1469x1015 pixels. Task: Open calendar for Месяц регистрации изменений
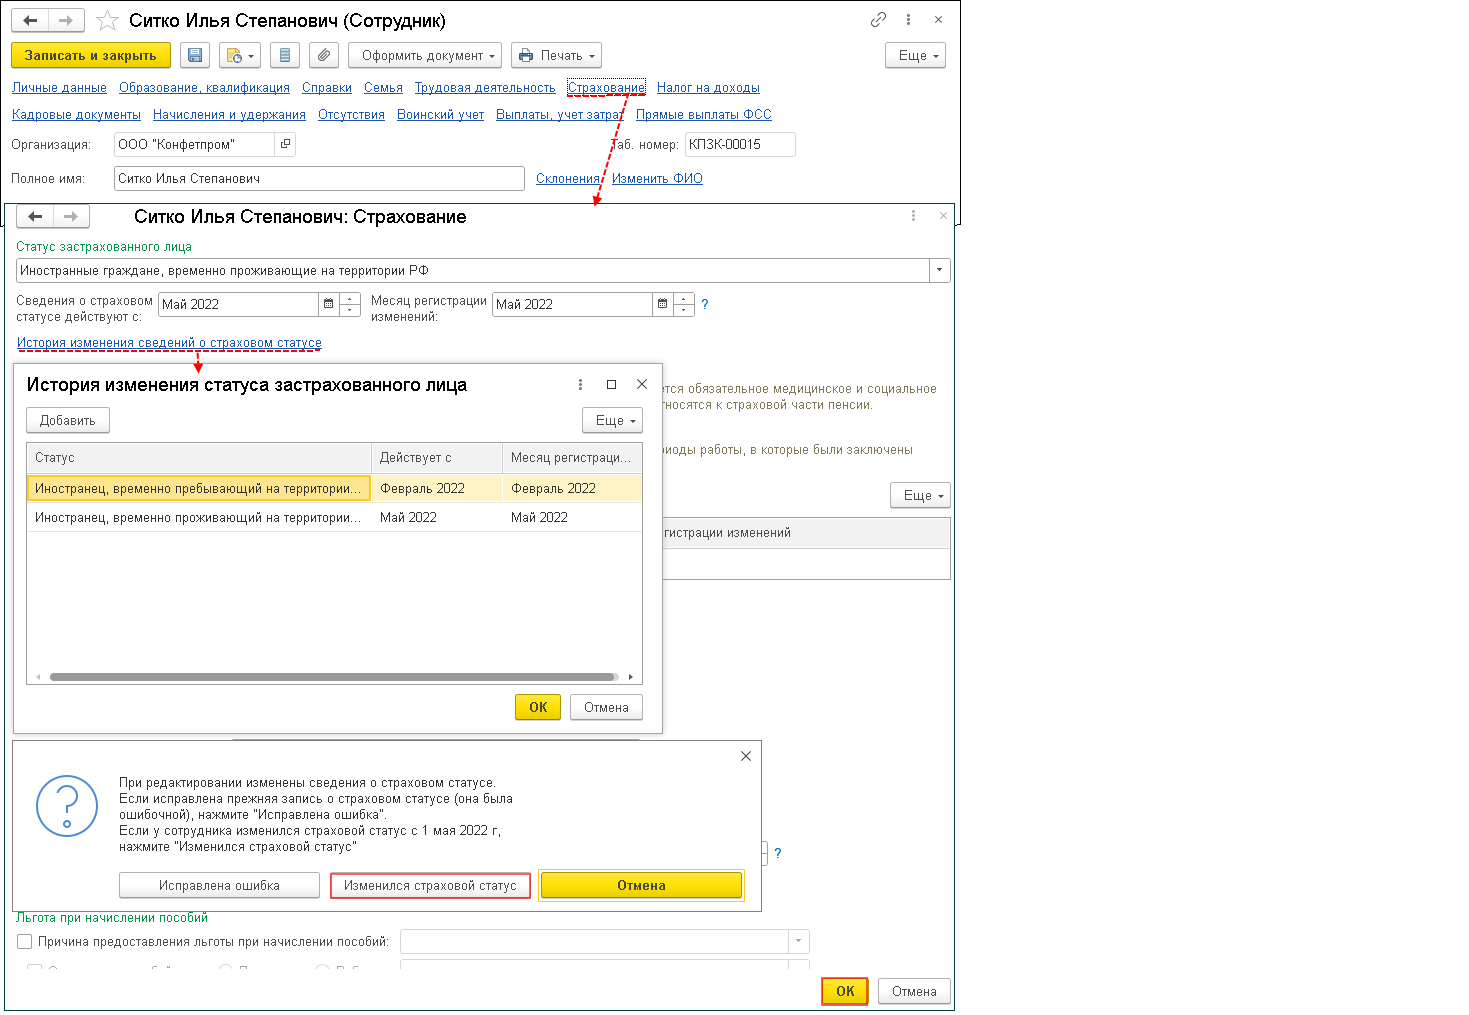click(x=662, y=304)
